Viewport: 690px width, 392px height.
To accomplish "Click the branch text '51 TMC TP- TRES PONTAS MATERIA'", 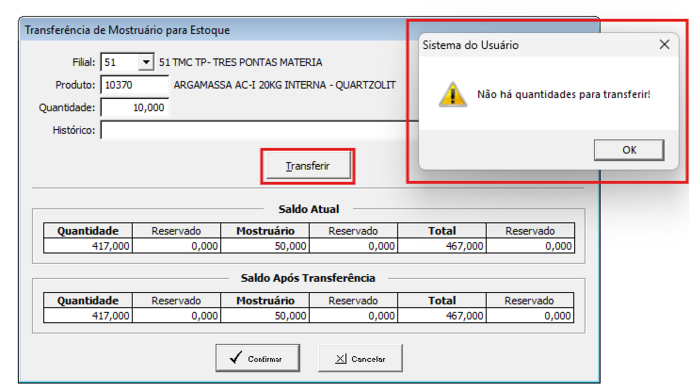I will 241,62.
